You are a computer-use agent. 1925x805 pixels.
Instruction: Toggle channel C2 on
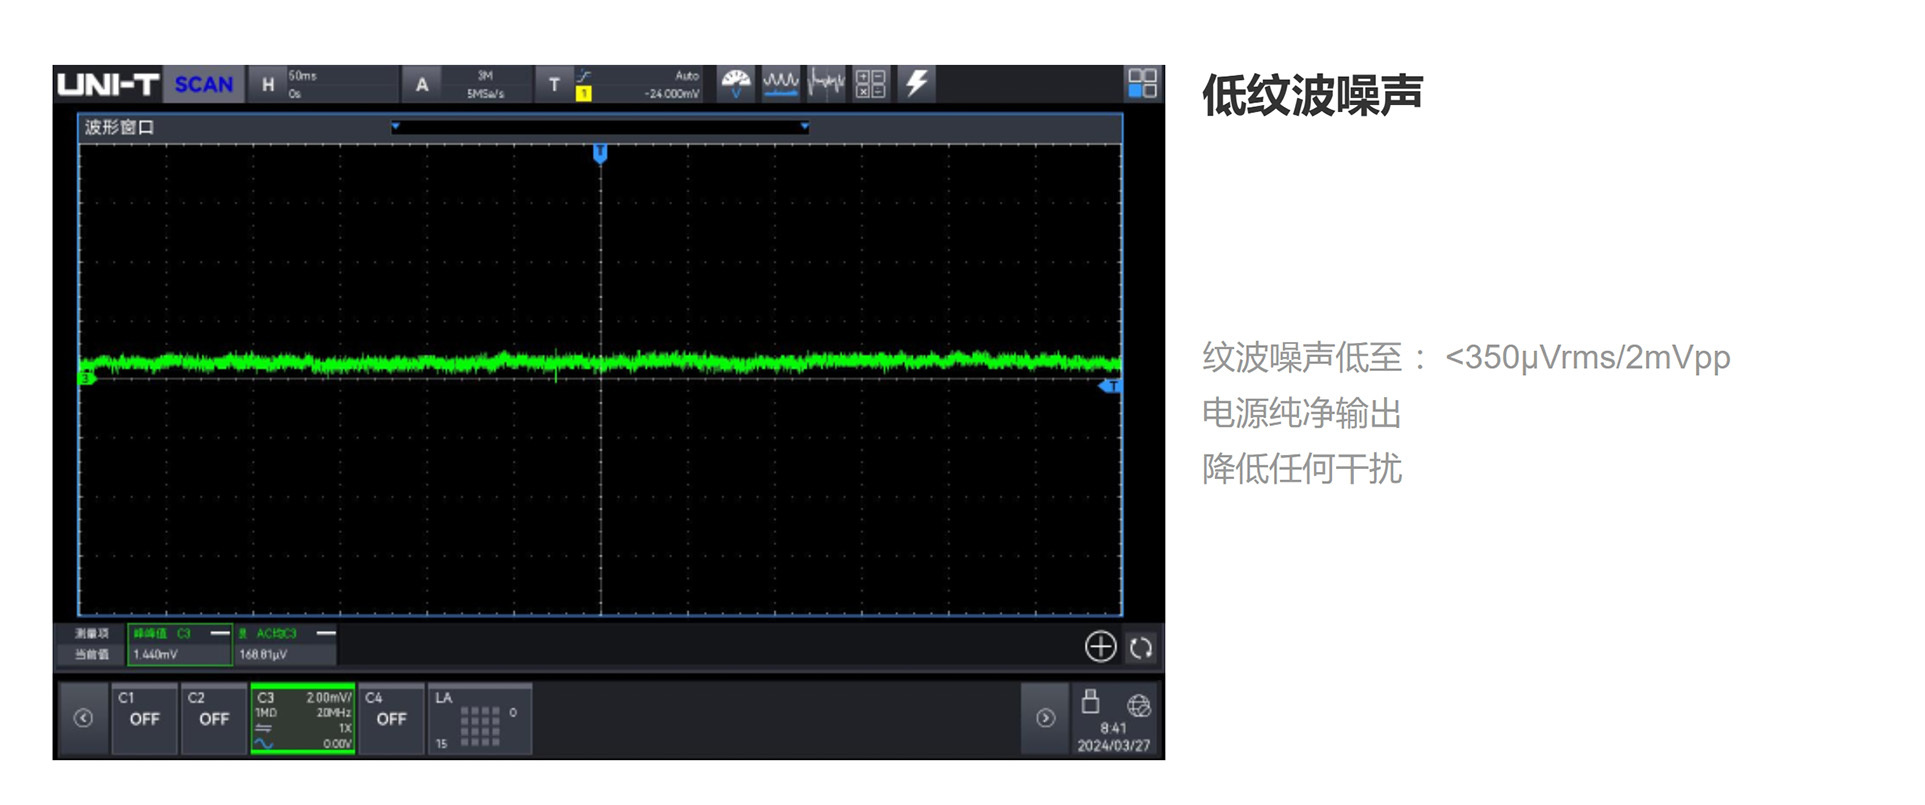(x=214, y=718)
